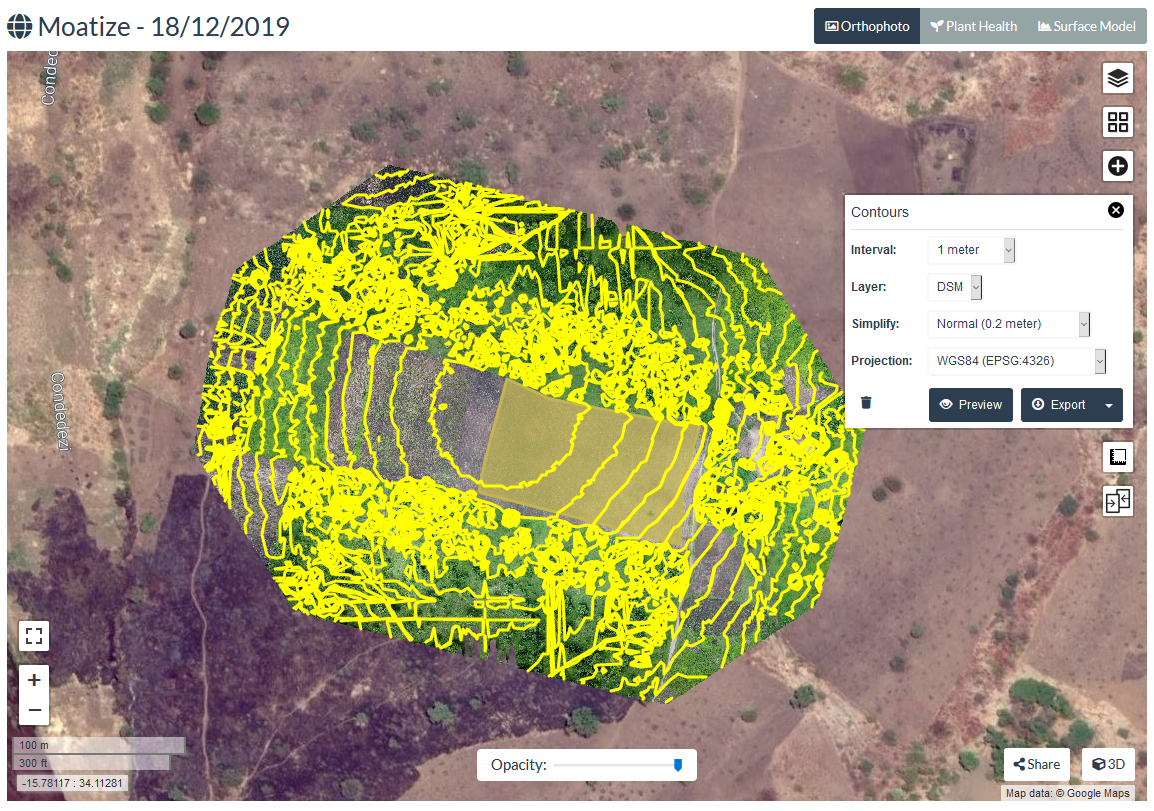The height and width of the screenshot is (811, 1154).
Task: Select the measurement ruler tool
Action: coord(1117,457)
